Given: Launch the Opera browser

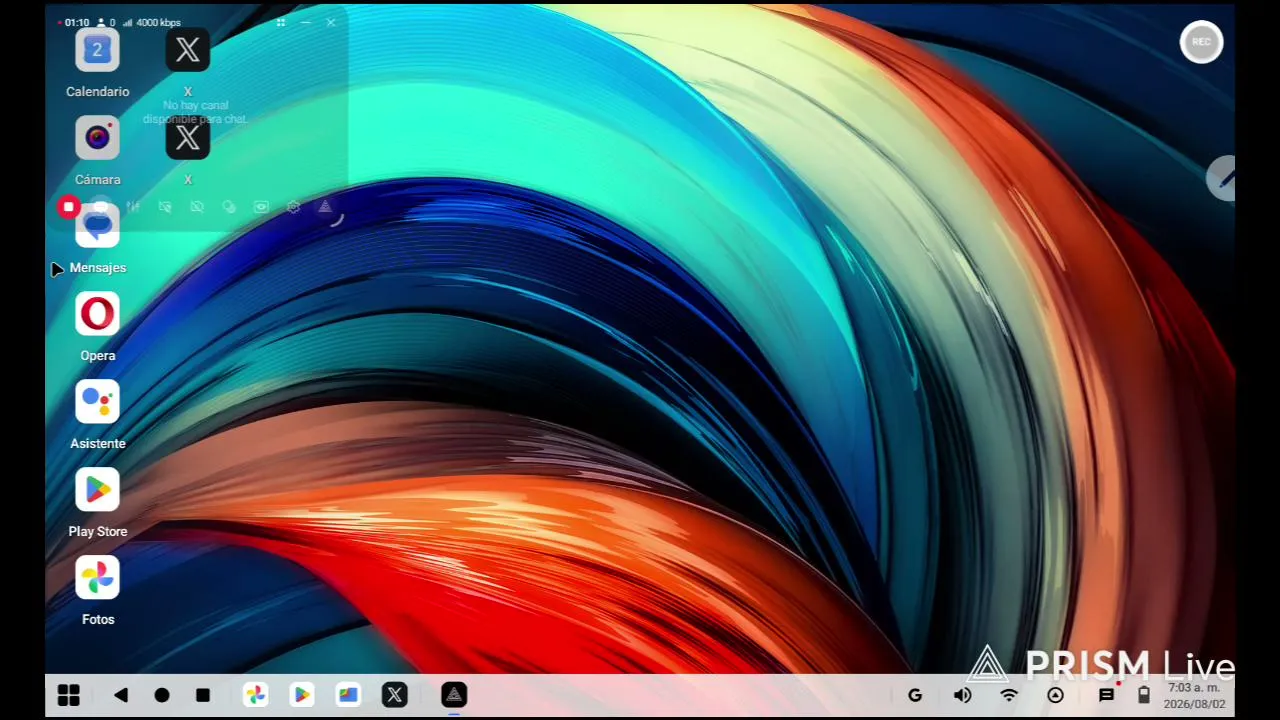Looking at the screenshot, I should pos(97,314).
